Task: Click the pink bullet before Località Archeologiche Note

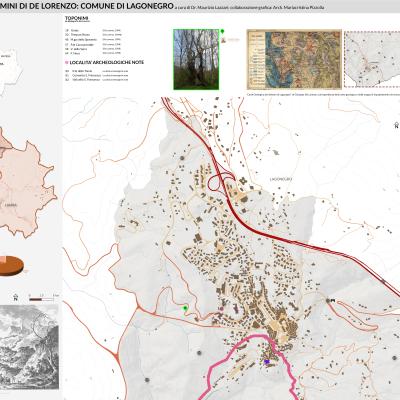Action: [67, 62]
